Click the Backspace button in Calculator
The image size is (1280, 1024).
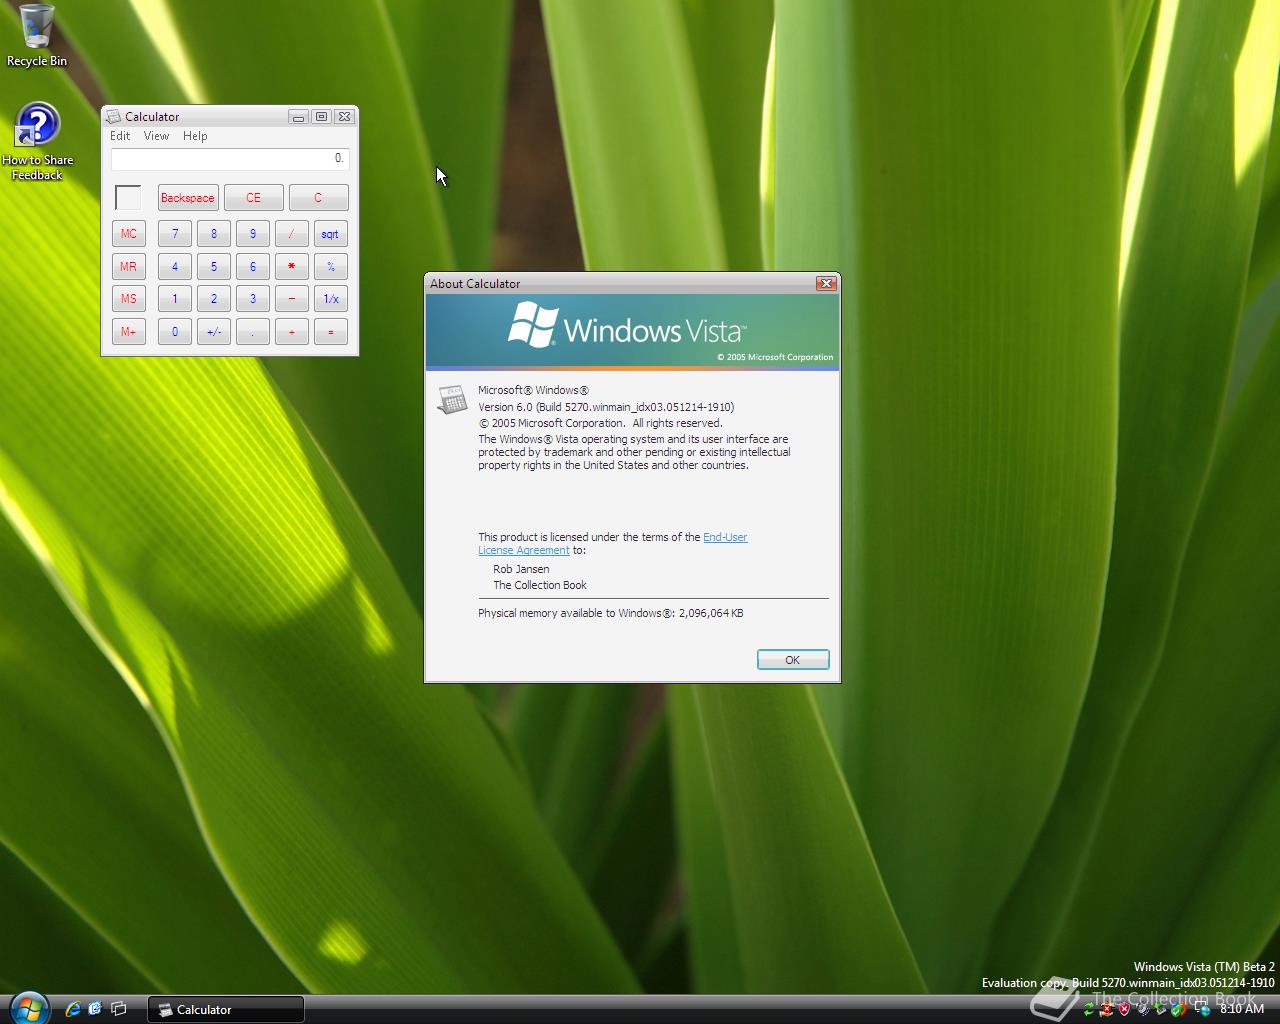point(188,198)
